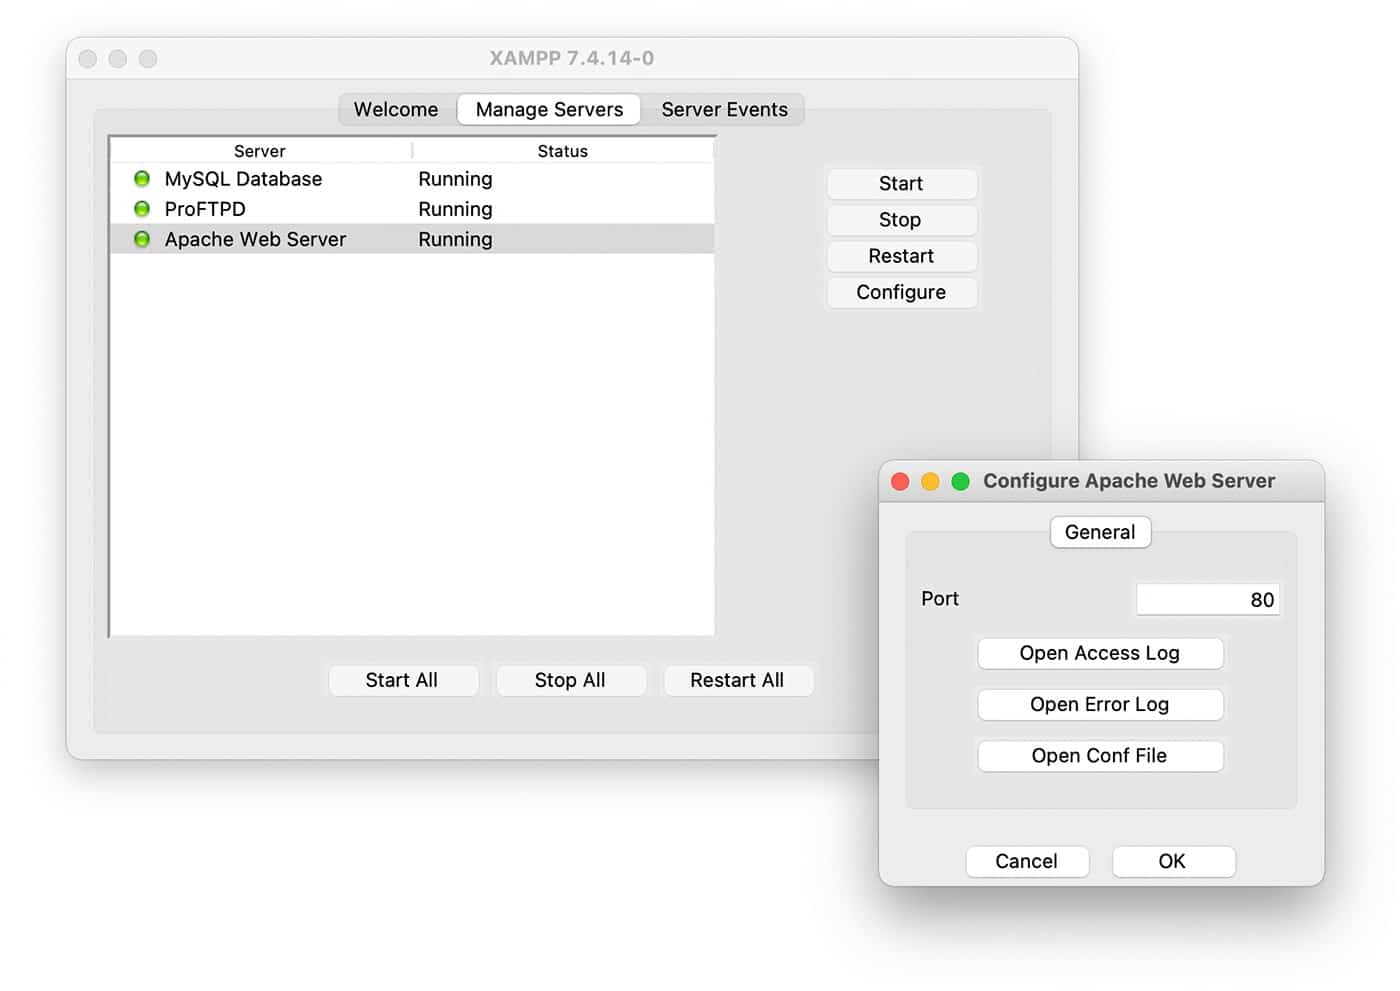Minimize the Configure Apache dialog with yellow button
Screen dimensions: 1400x991
coord(930,482)
